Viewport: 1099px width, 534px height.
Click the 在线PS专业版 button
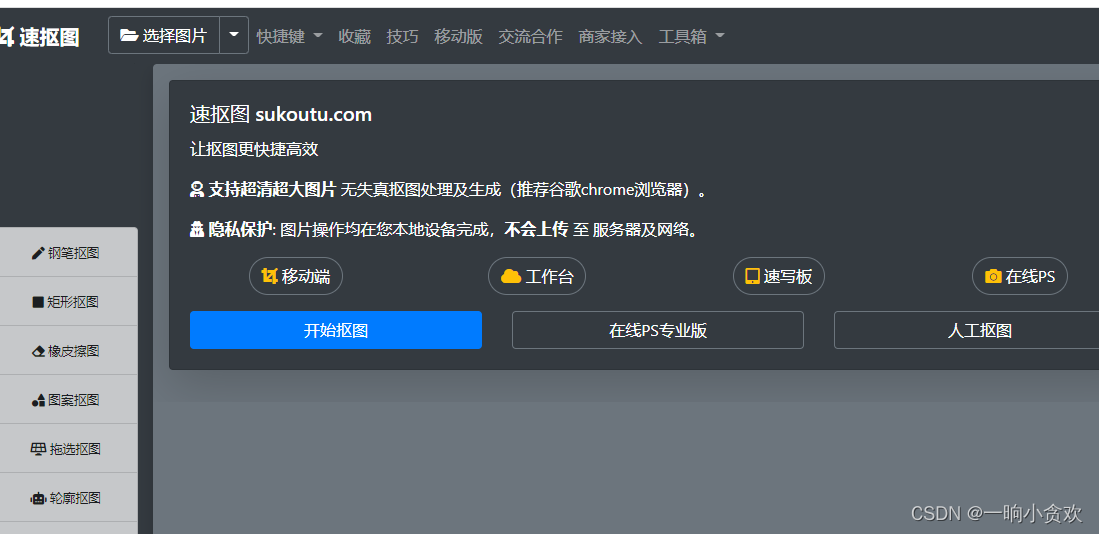[x=657, y=330]
